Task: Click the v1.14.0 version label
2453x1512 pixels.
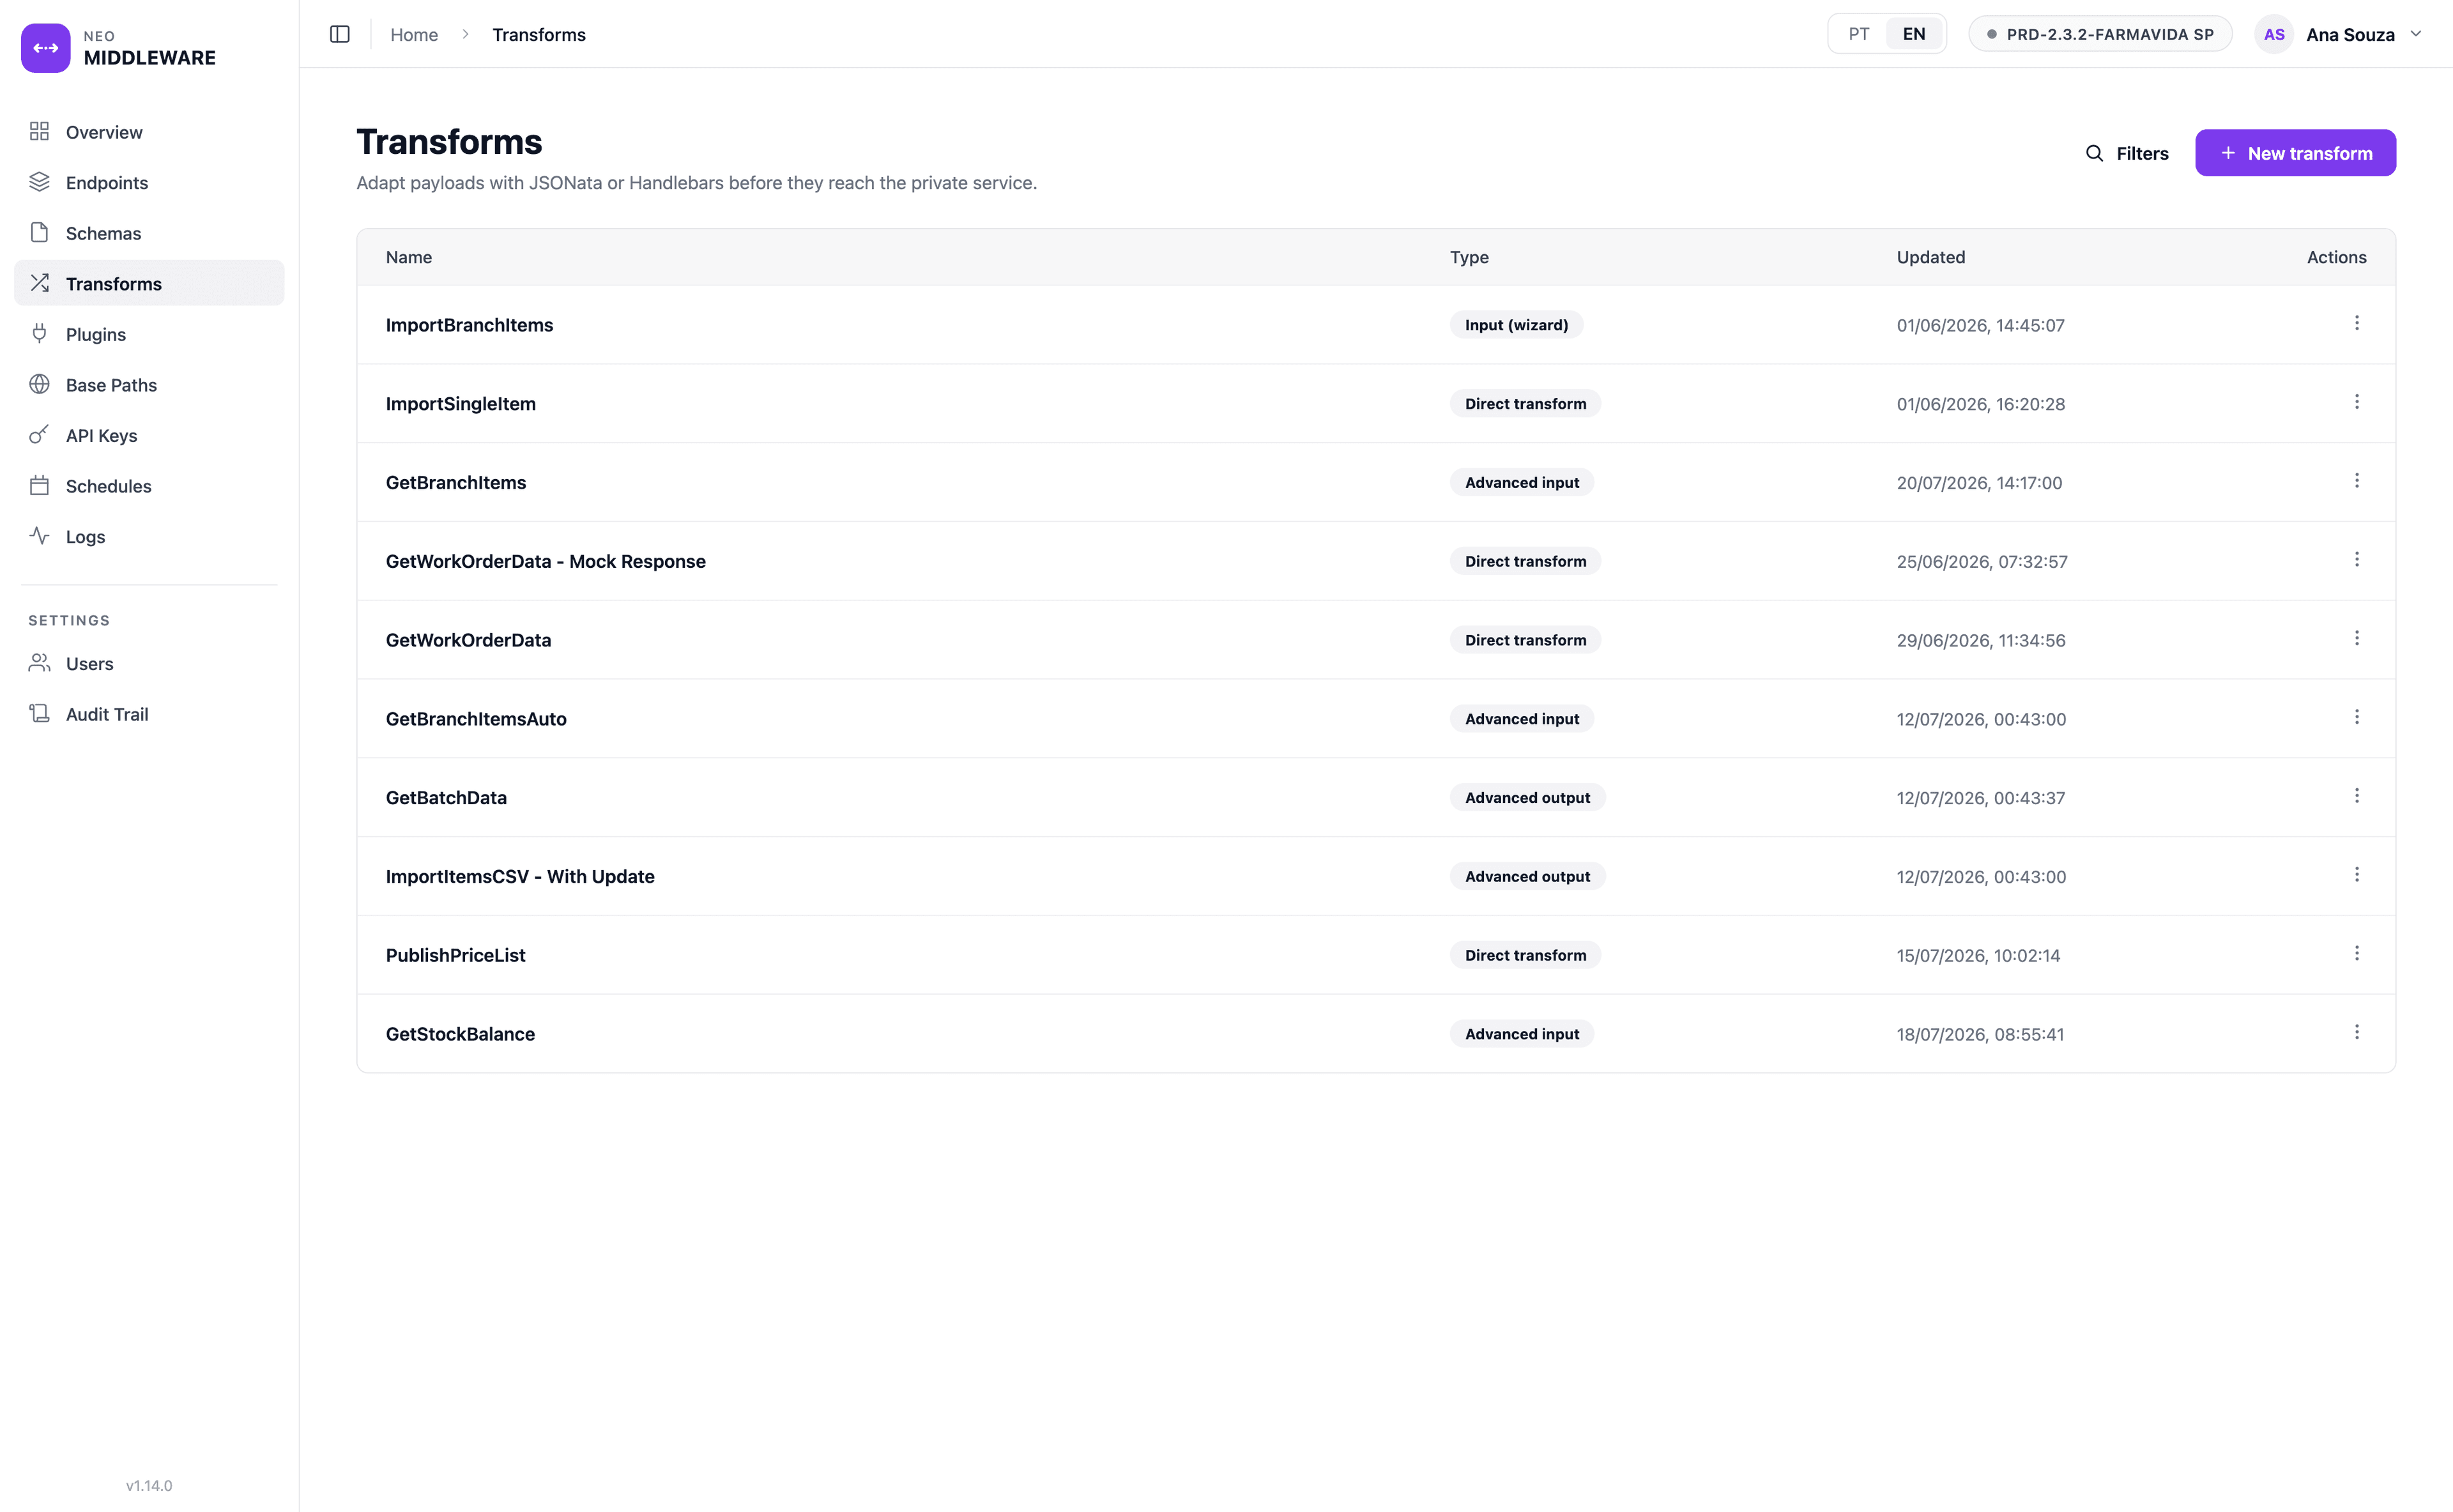Action: pyautogui.click(x=149, y=1485)
